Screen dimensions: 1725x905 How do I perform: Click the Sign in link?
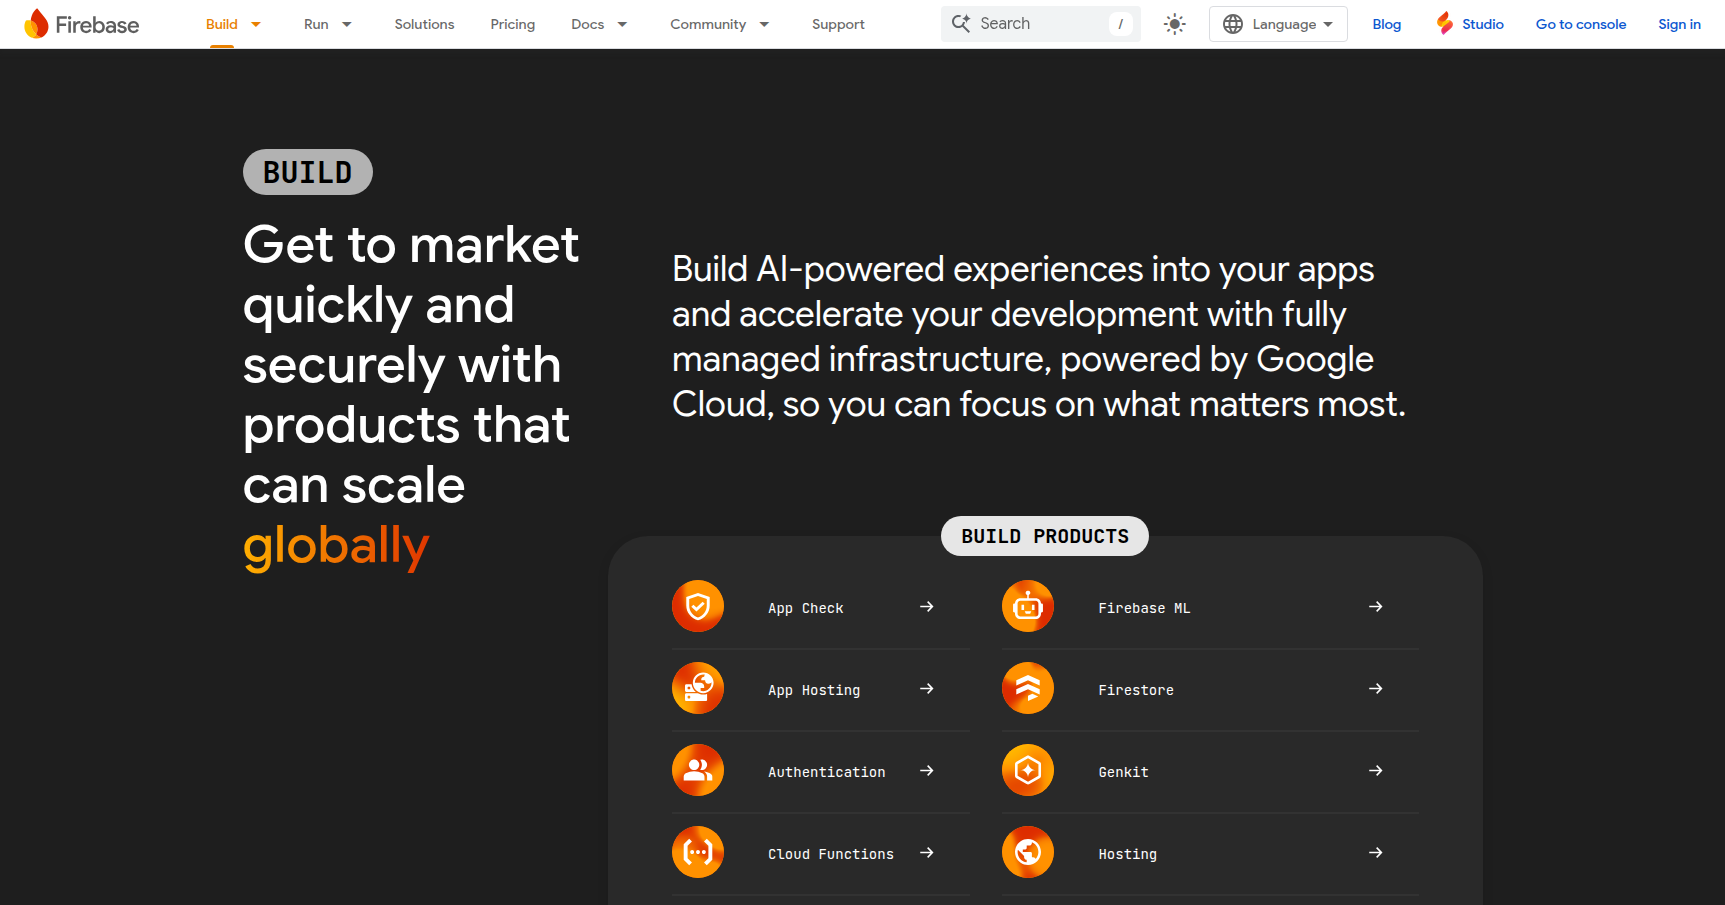coord(1678,24)
